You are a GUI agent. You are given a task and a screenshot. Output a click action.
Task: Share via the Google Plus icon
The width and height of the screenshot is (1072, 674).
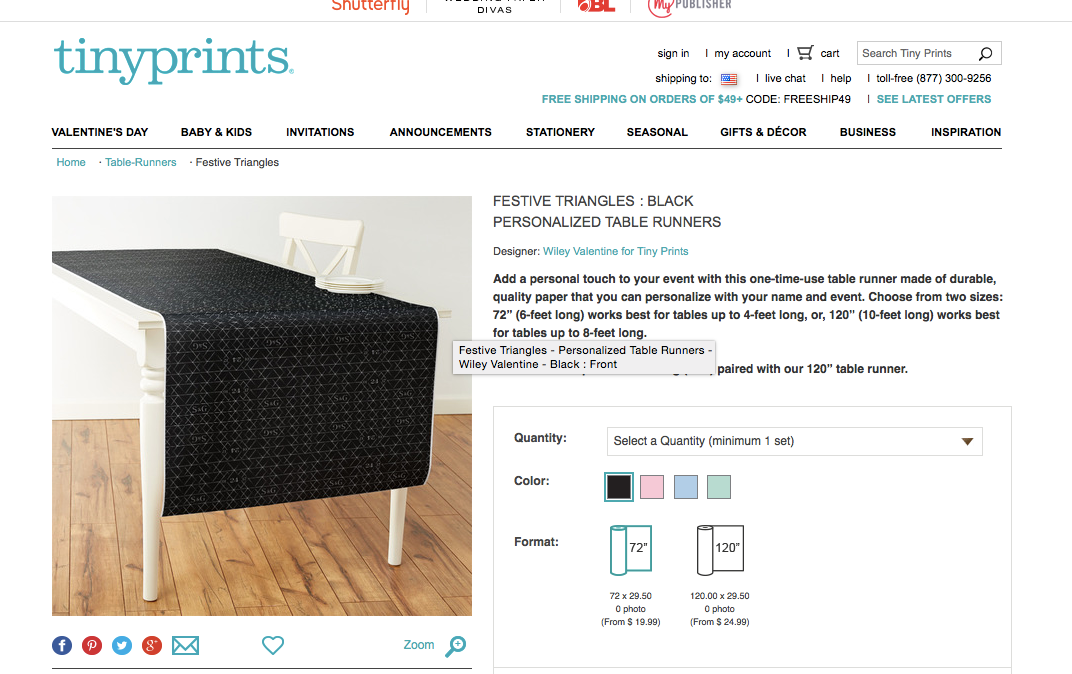[152, 645]
